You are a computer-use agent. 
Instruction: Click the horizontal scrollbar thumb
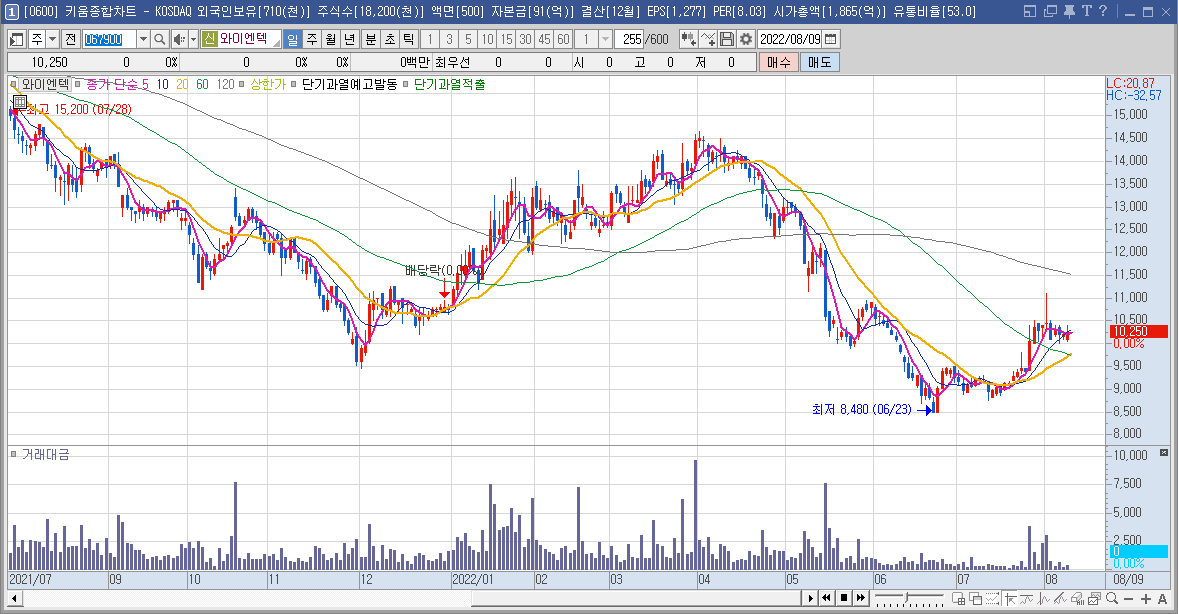click(636, 598)
